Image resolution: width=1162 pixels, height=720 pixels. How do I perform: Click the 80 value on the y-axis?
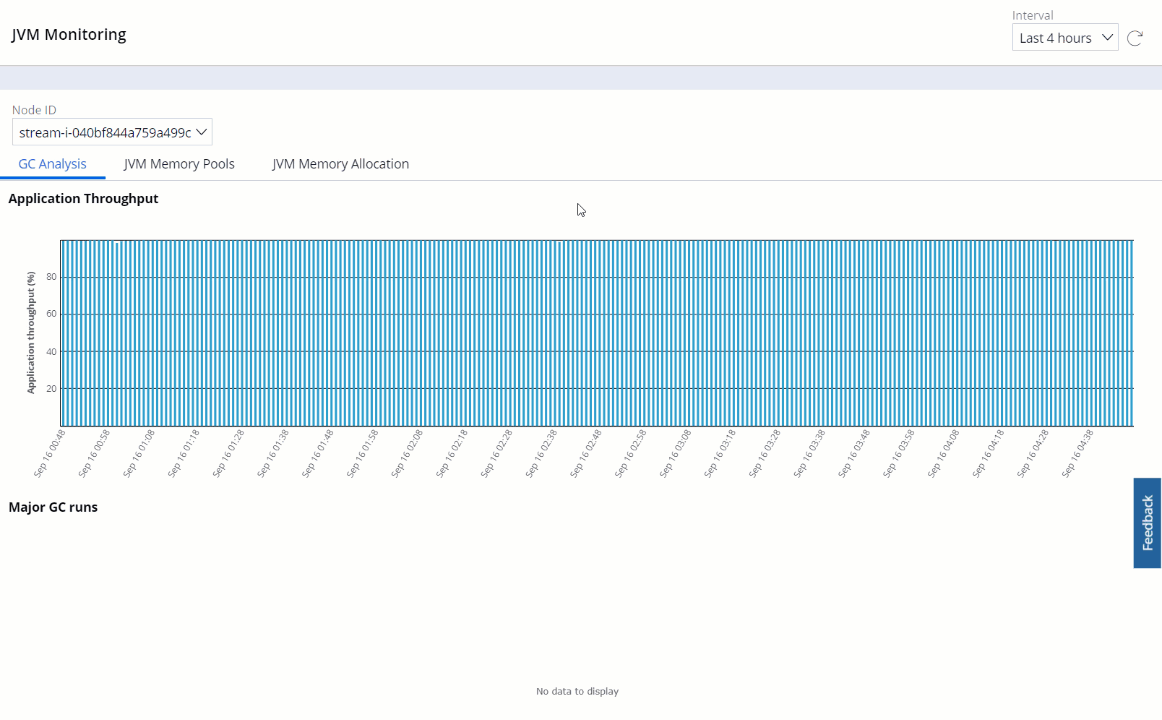click(x=51, y=277)
